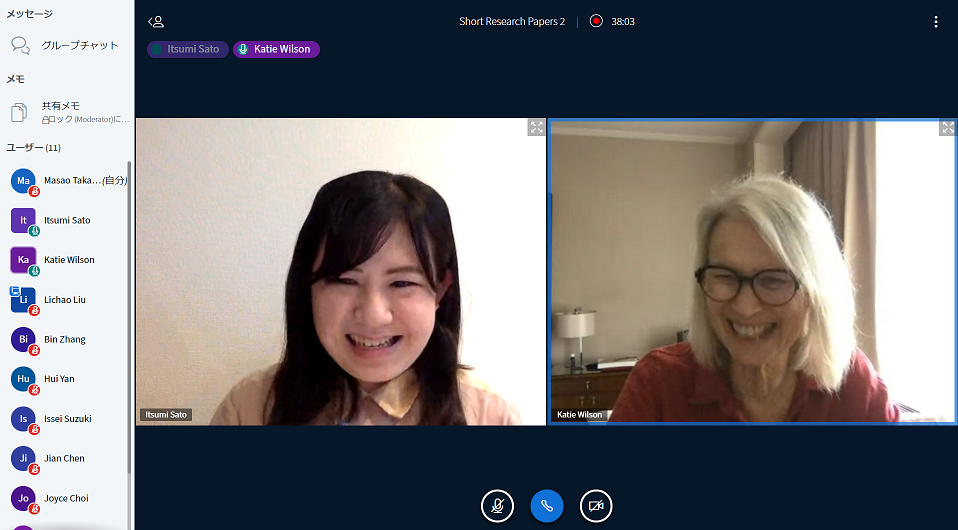Open the three-dot options menu

(935, 21)
